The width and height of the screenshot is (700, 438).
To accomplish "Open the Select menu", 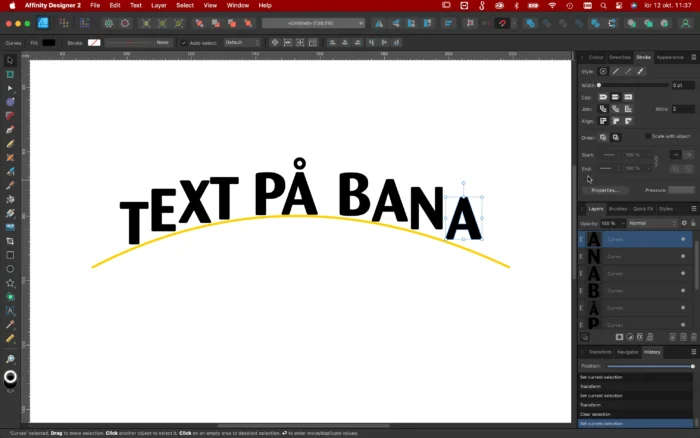I will click(185, 5).
